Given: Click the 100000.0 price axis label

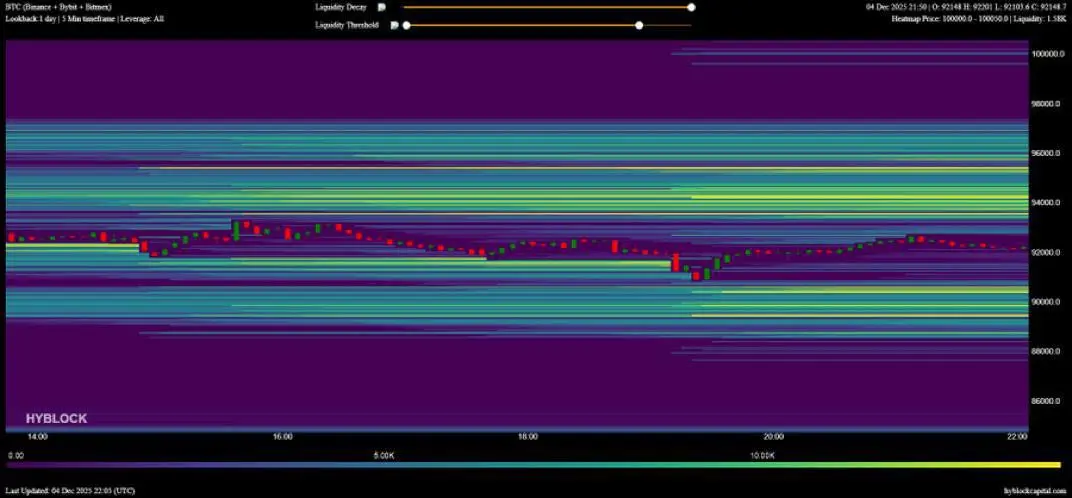Looking at the screenshot, I should tap(1048, 54).
